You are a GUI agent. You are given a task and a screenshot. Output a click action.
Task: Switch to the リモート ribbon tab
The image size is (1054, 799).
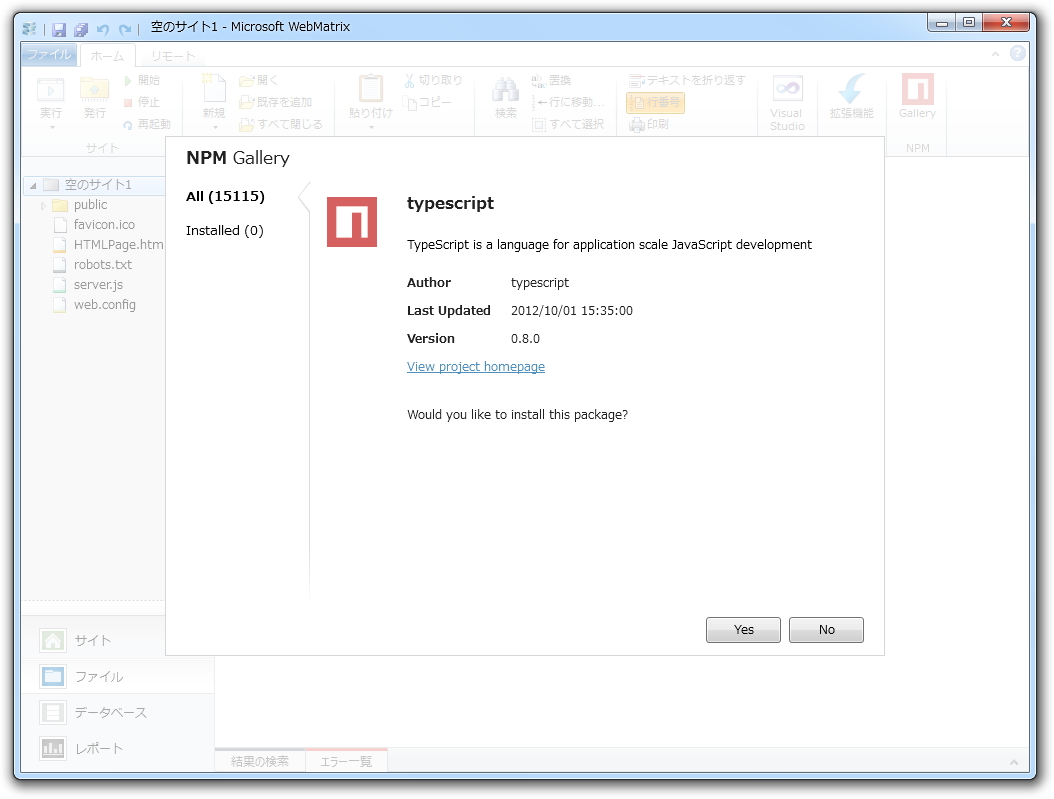(172, 55)
